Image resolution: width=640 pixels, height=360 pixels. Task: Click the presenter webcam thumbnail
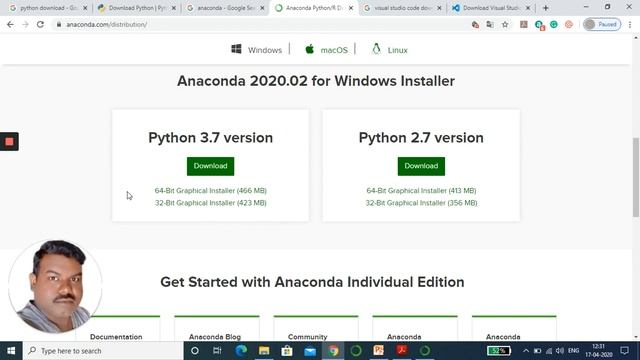(55, 287)
